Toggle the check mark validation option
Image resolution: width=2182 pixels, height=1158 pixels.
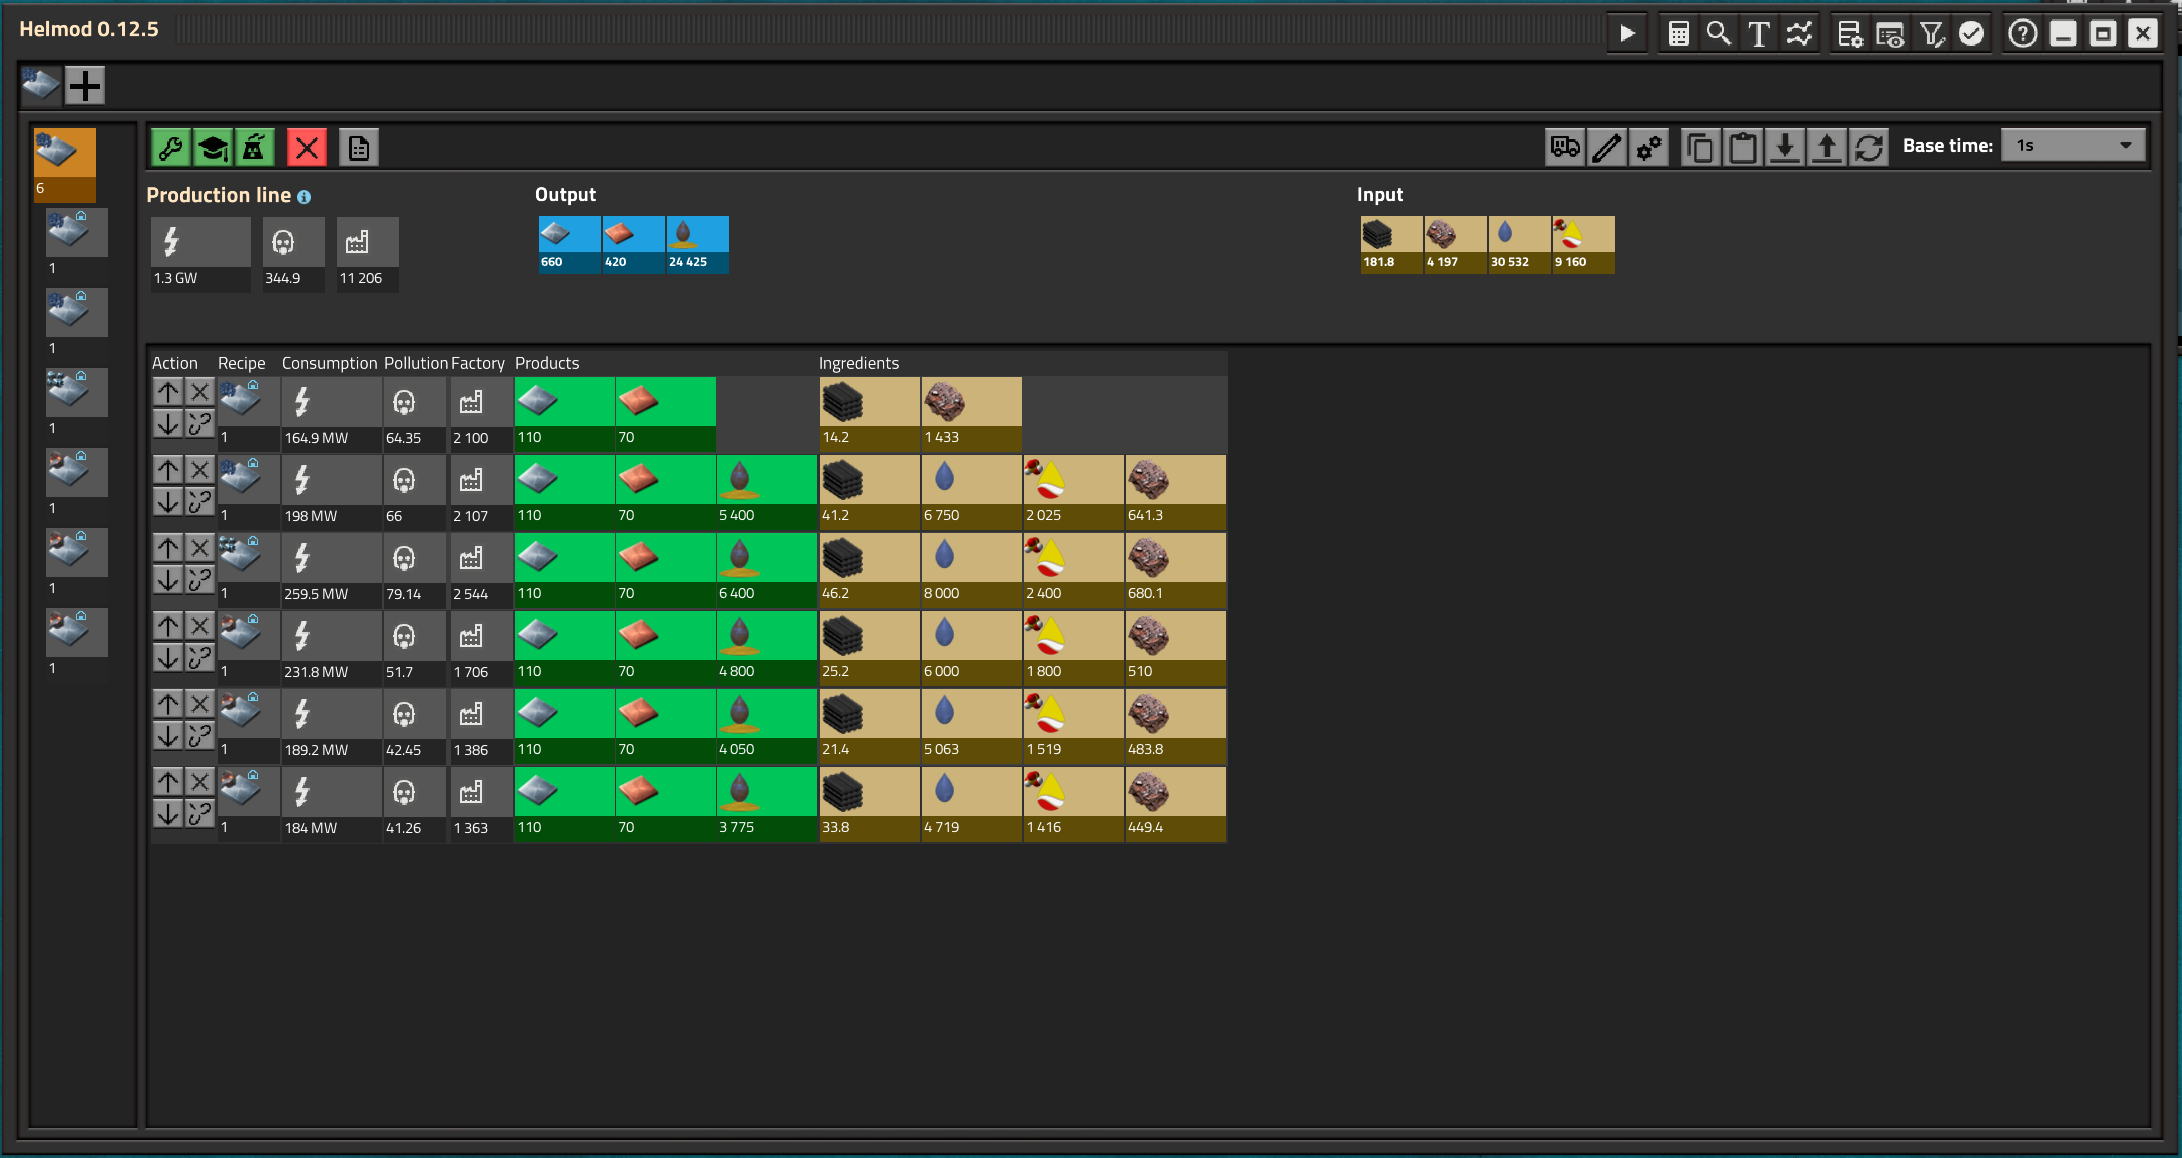tap(1971, 32)
